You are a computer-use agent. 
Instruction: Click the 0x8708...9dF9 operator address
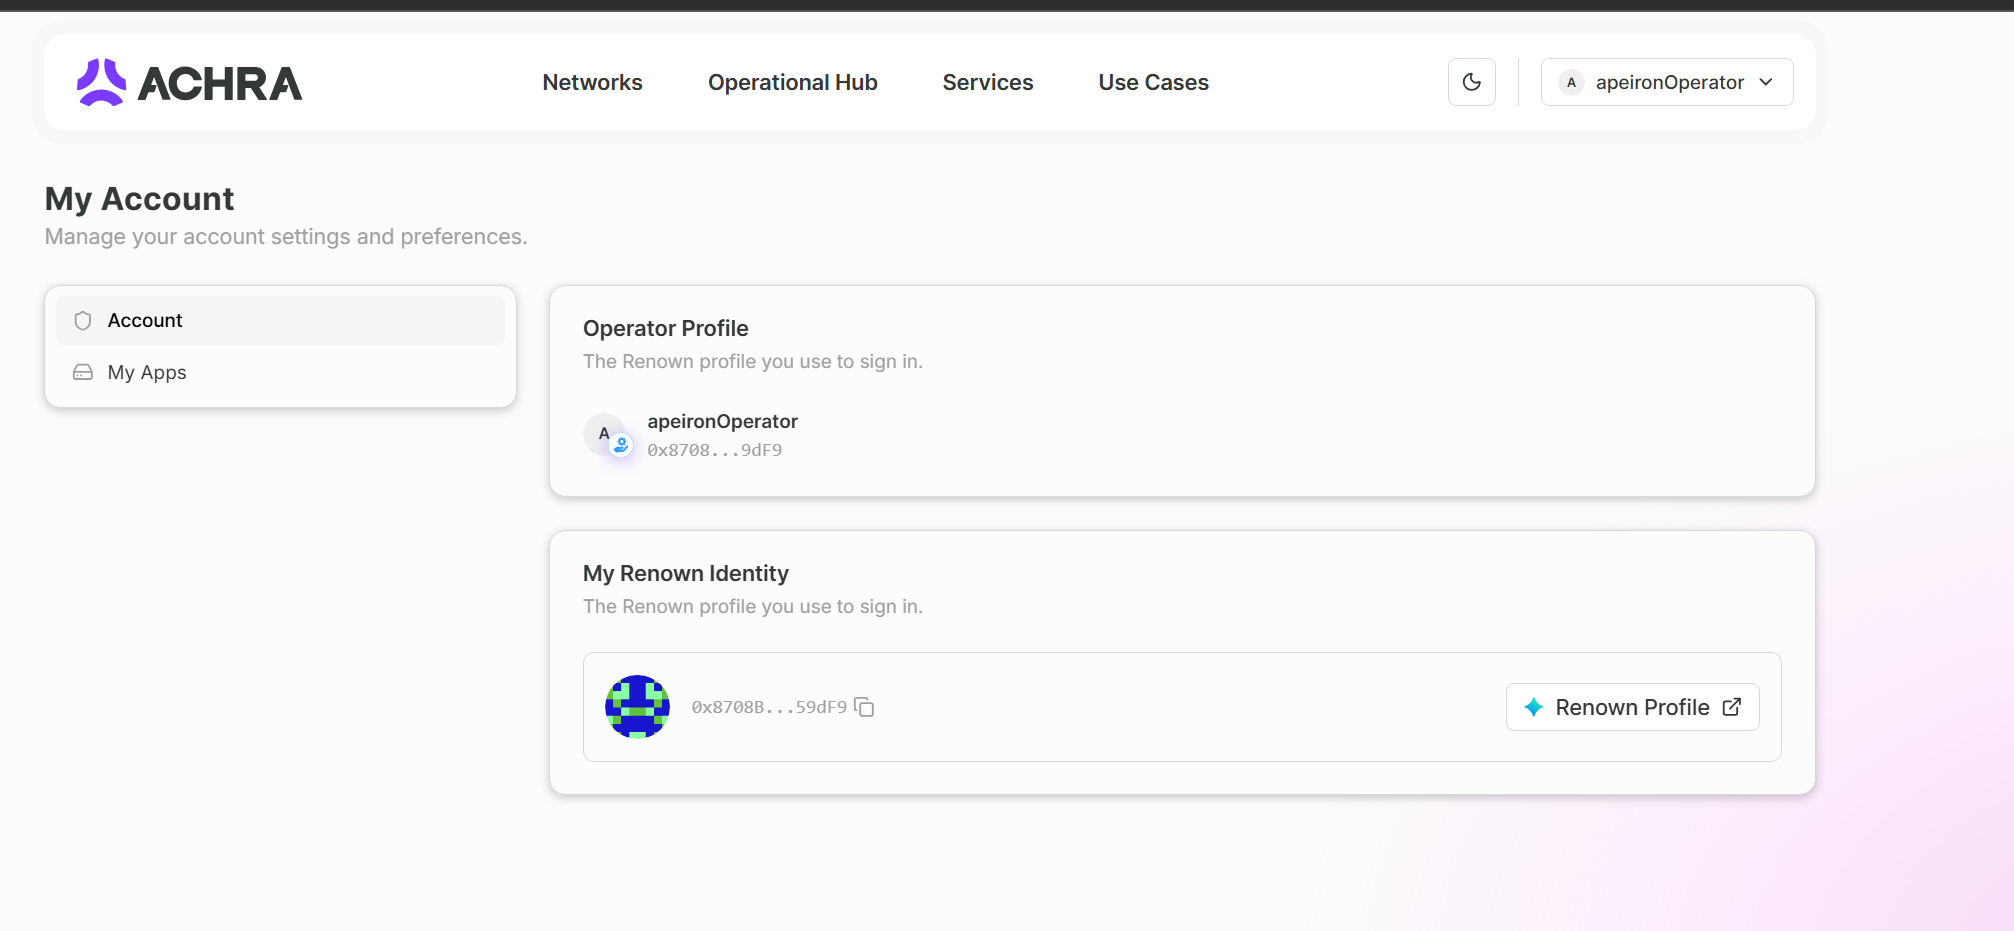click(714, 450)
